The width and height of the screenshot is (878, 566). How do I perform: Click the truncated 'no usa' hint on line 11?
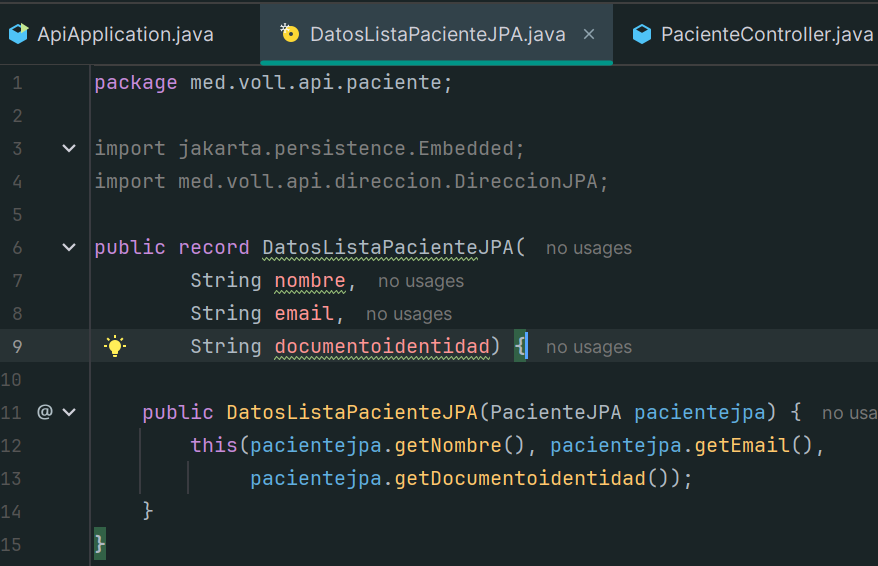pos(849,413)
